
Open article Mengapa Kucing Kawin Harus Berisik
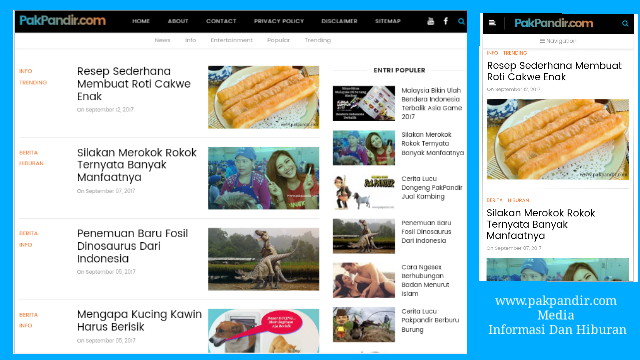(139, 320)
